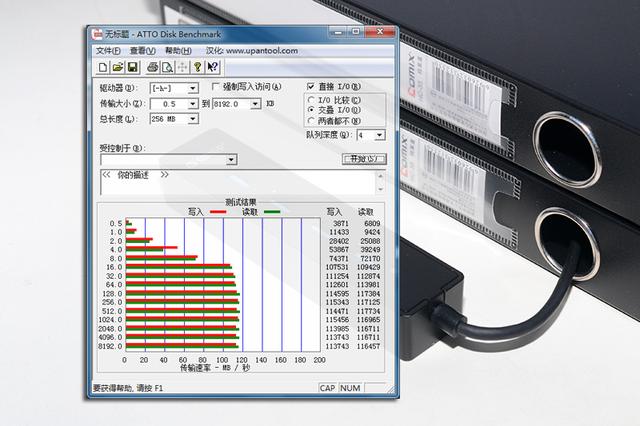This screenshot has width=640, height=426.
Task: Click the Save floppy disk icon
Action: 133,67
